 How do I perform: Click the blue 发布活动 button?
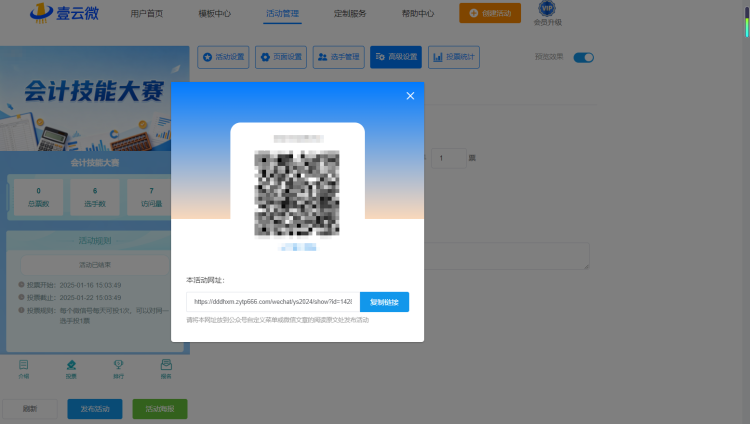pyautogui.click(x=95, y=409)
